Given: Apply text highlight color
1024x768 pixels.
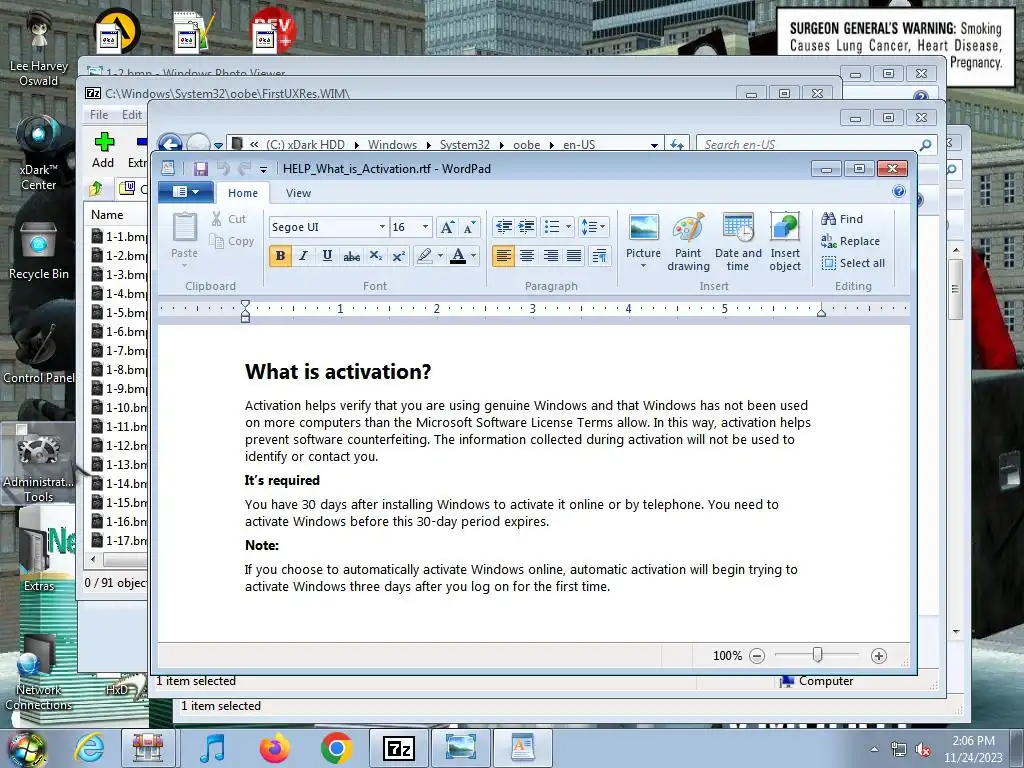Looking at the screenshot, I should click(424, 256).
